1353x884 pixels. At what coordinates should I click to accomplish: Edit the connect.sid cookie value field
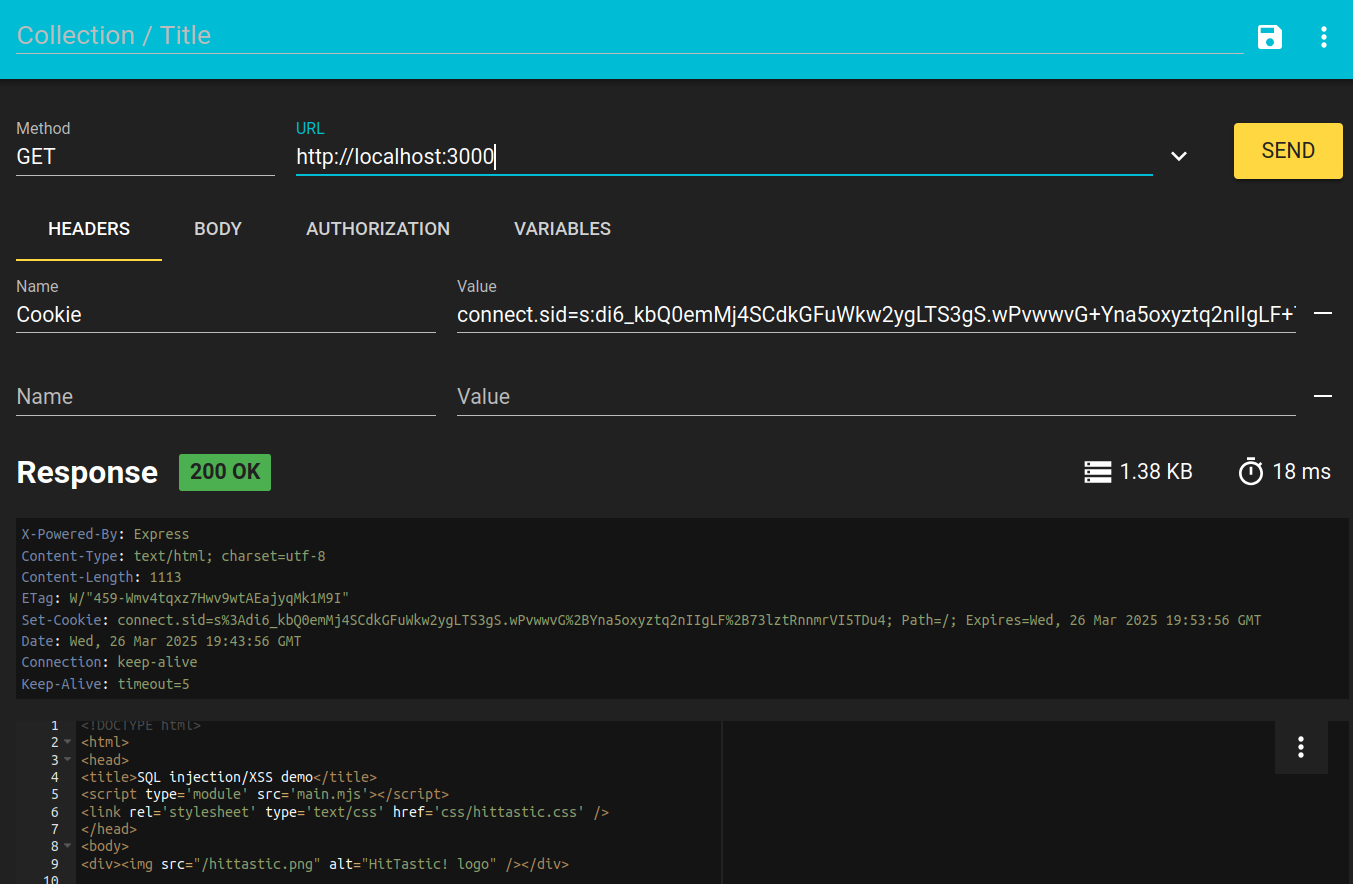pyautogui.click(x=876, y=314)
